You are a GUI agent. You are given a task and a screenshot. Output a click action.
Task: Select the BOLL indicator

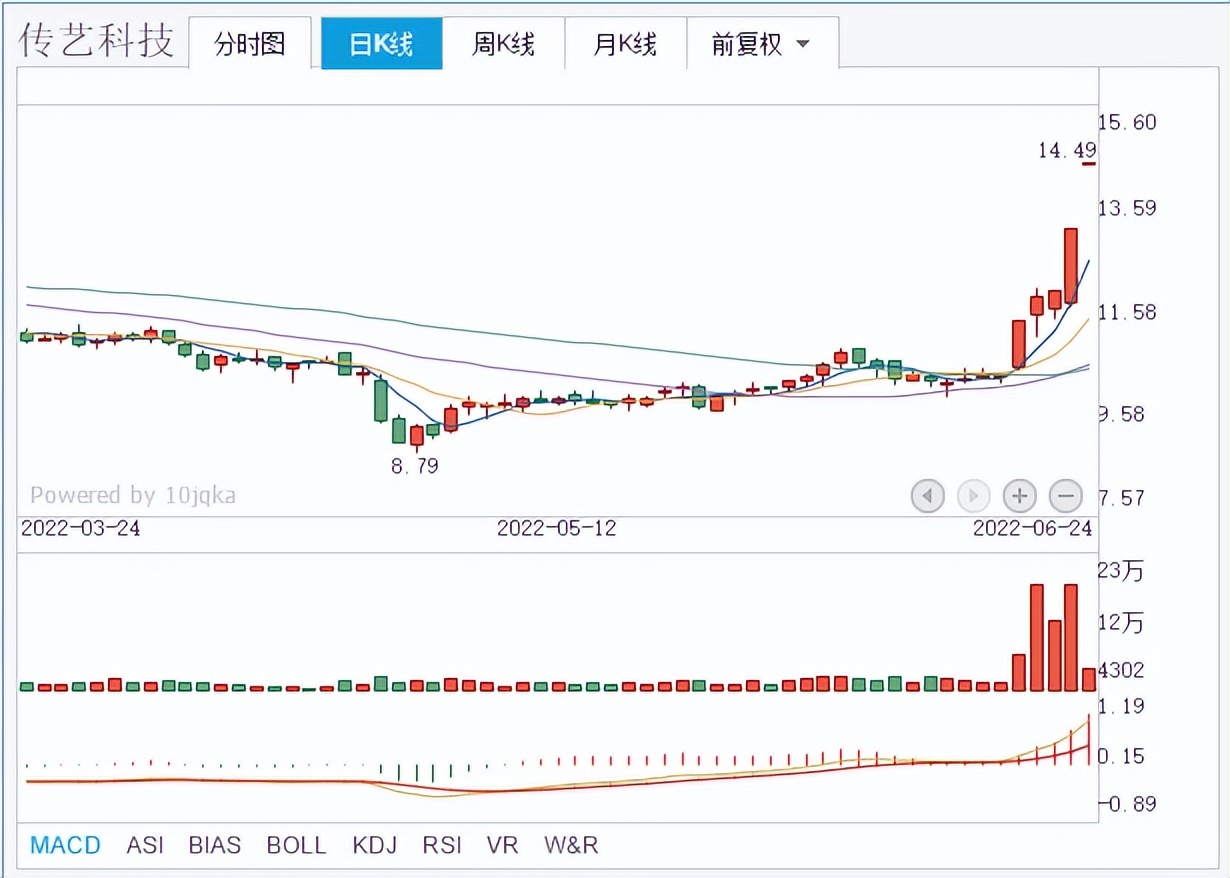(x=296, y=845)
